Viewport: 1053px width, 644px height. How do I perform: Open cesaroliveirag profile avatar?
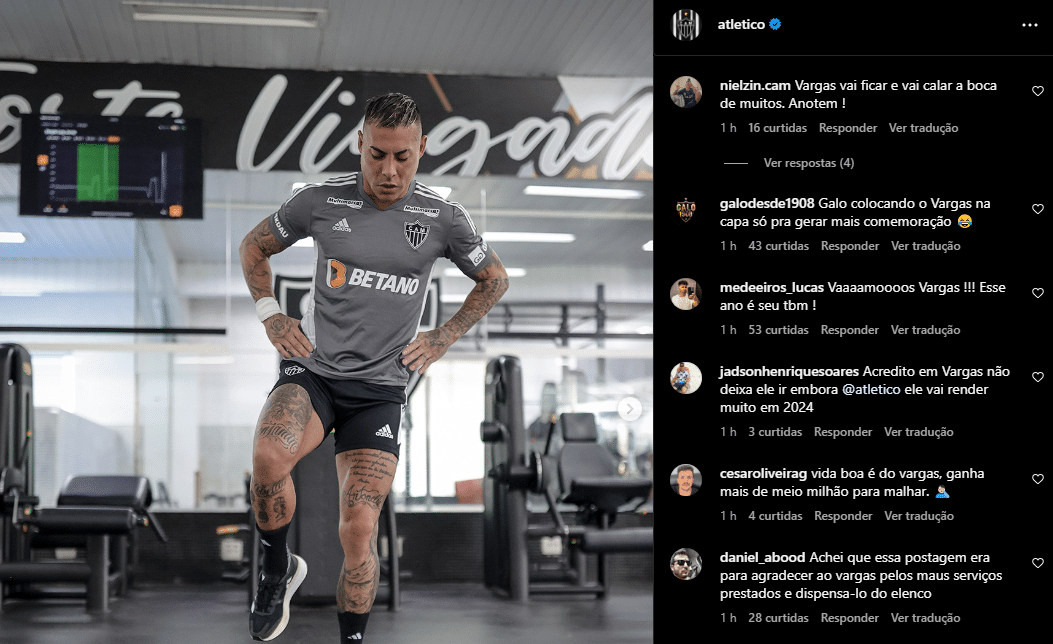click(x=686, y=480)
